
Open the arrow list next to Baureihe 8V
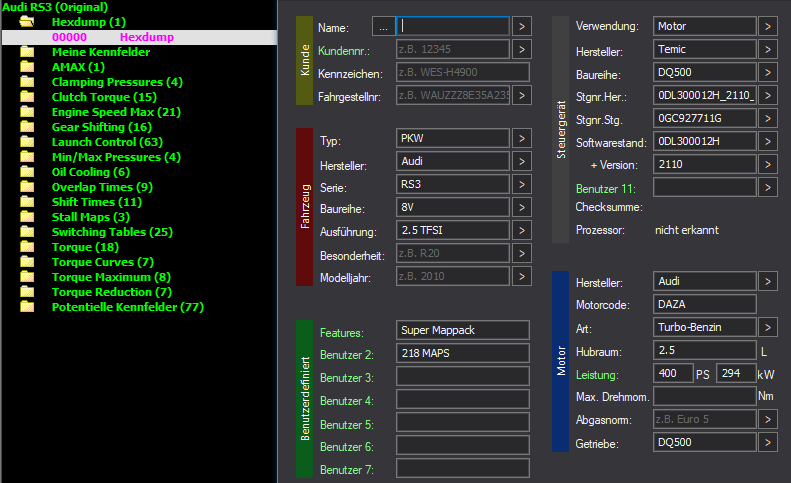(522, 207)
